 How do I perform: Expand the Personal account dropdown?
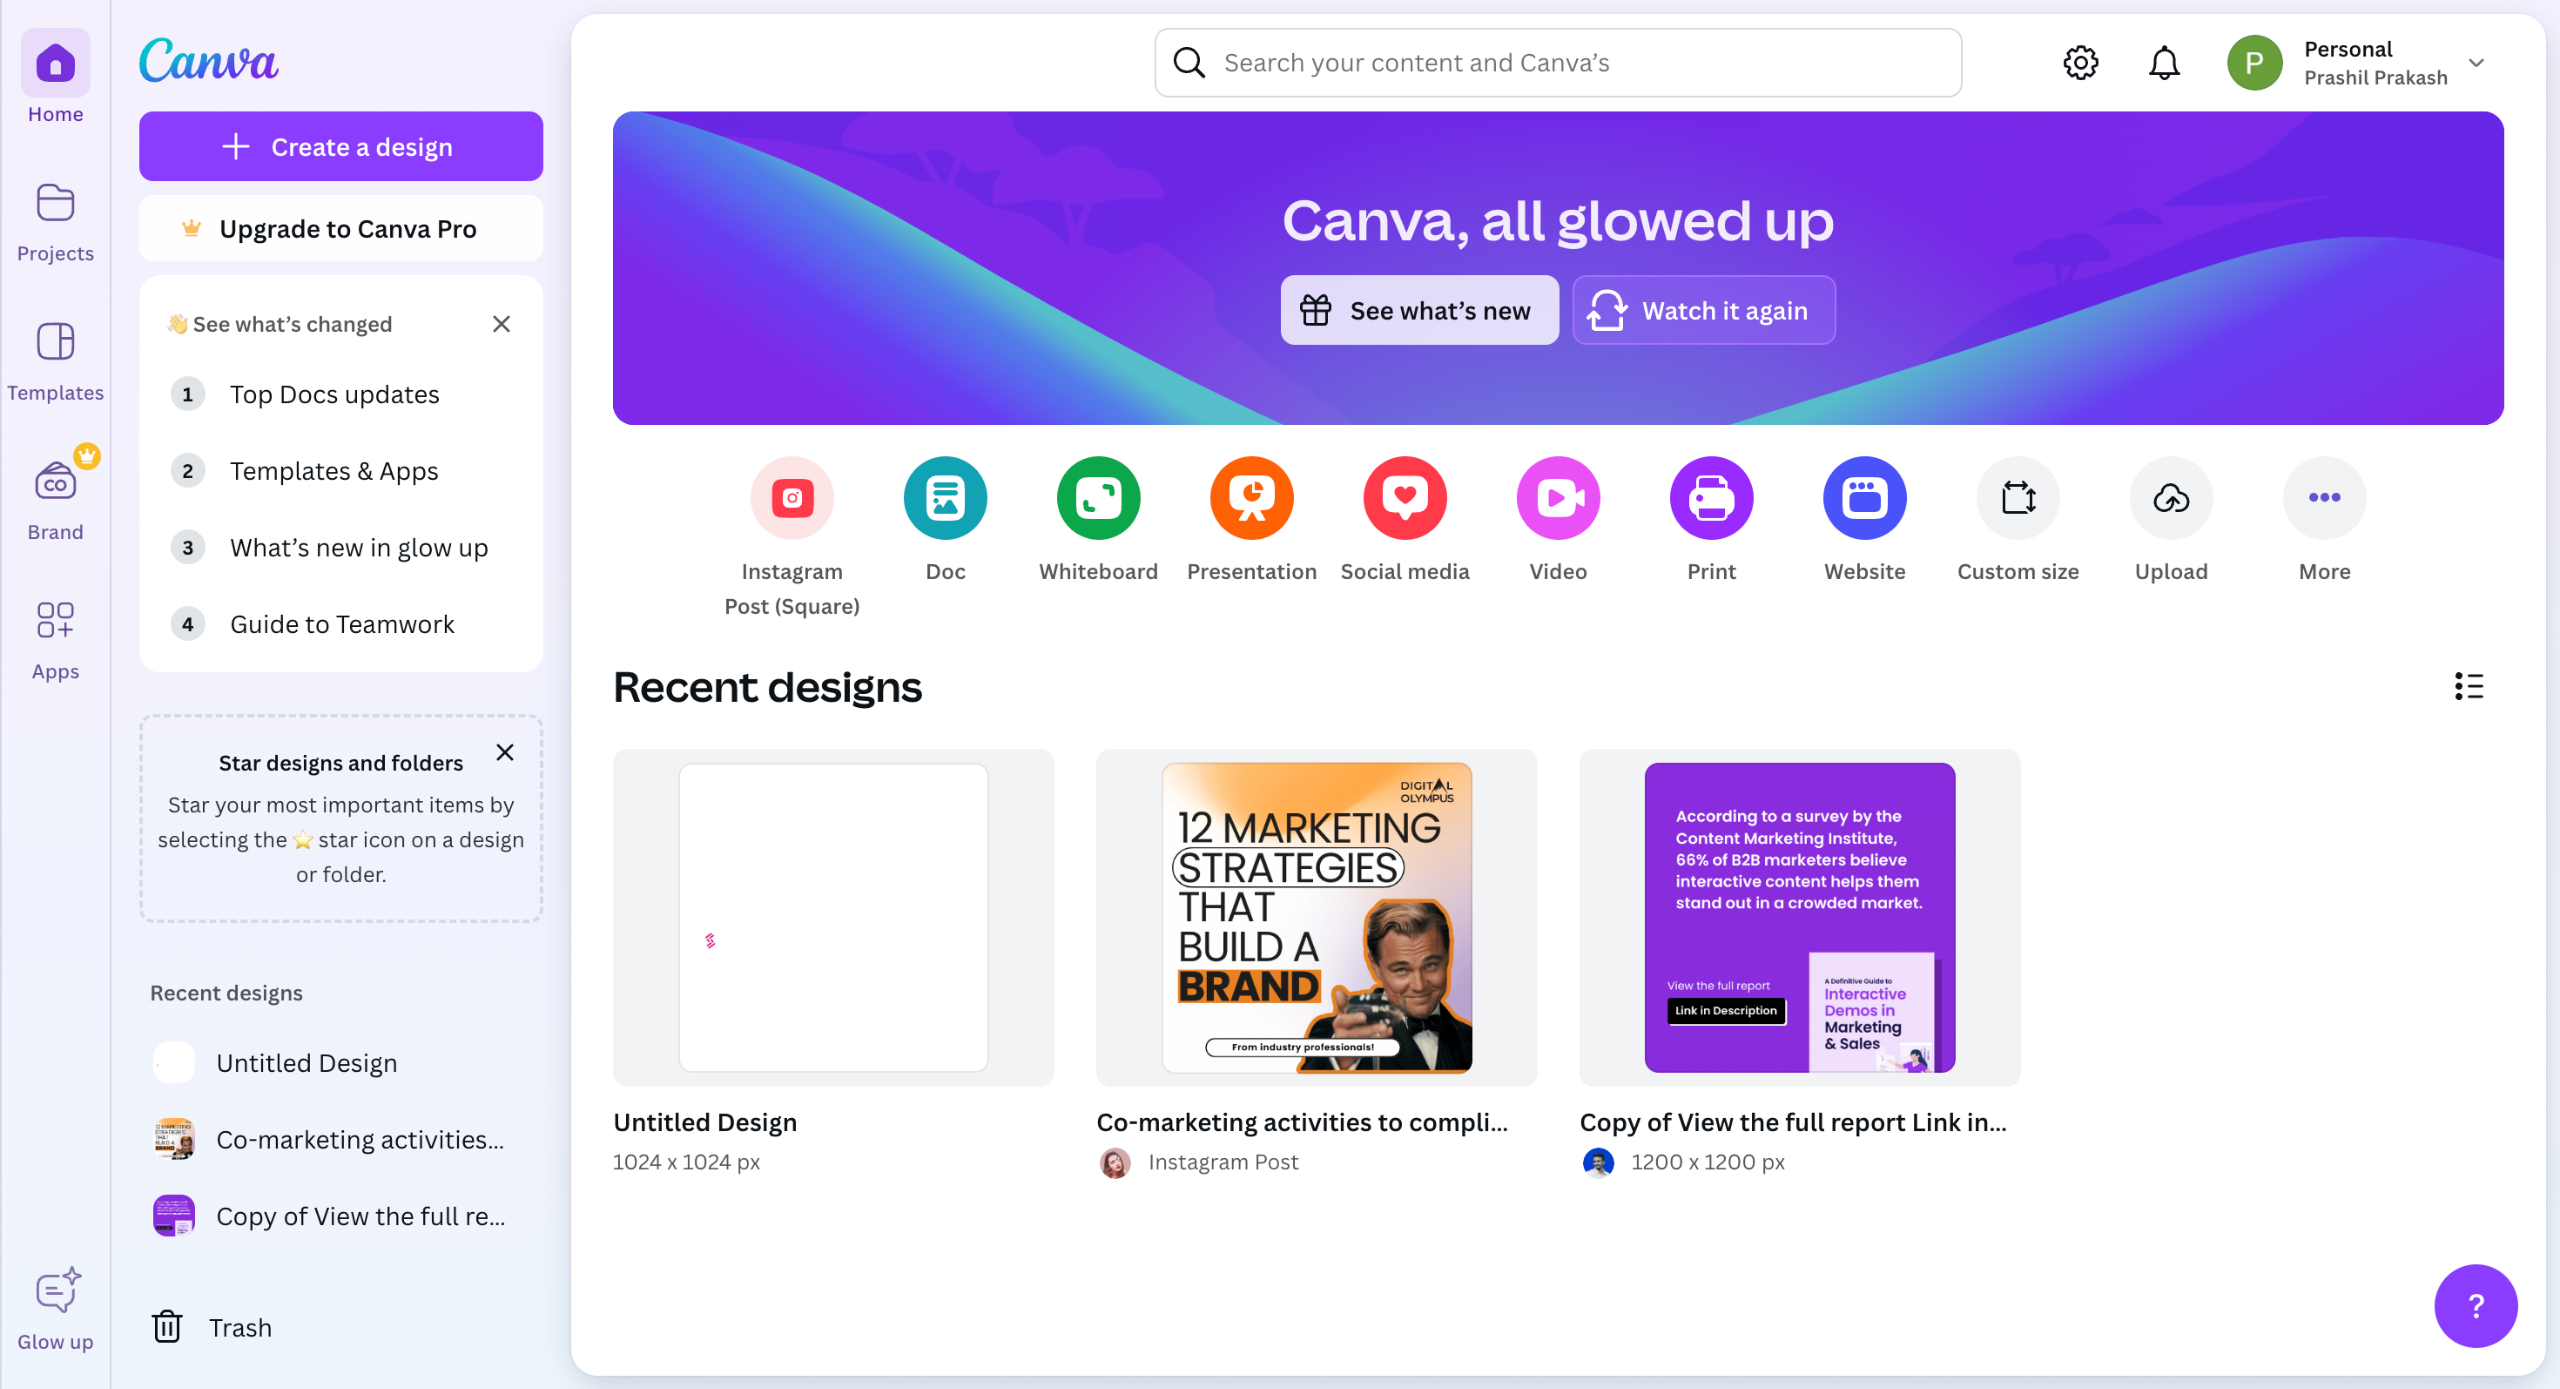(2476, 63)
